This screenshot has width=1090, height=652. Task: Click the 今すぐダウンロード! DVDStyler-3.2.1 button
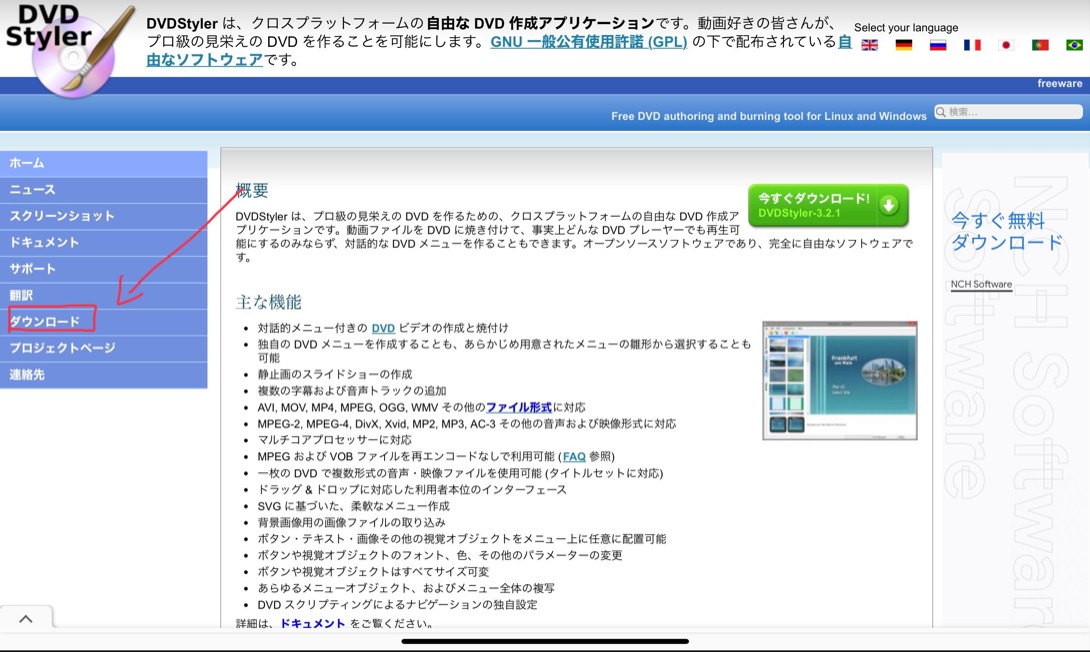[x=828, y=205]
